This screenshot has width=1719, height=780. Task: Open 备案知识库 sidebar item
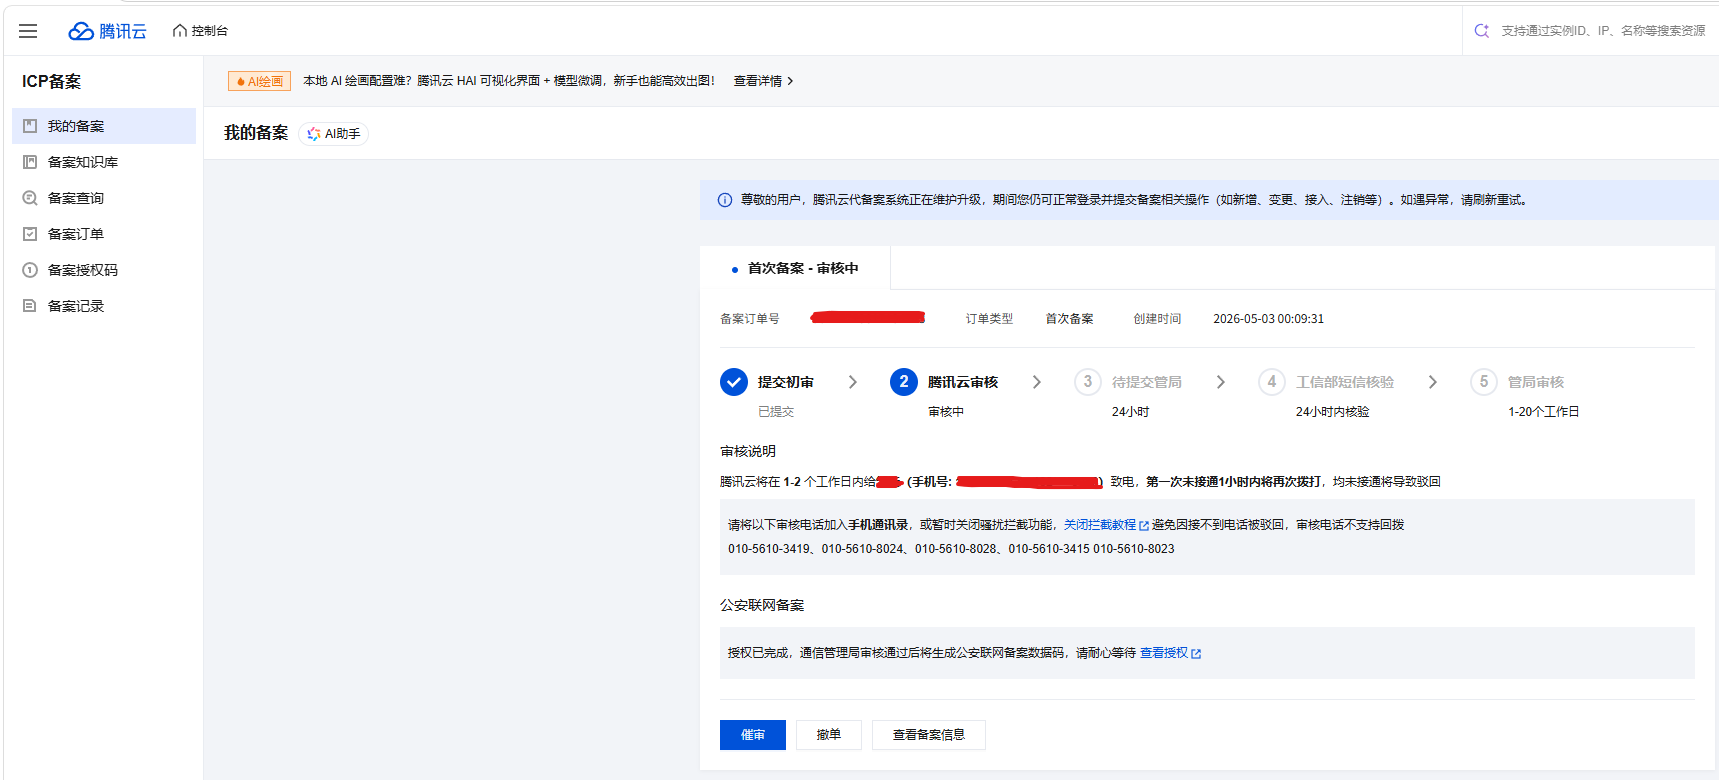[104, 162]
